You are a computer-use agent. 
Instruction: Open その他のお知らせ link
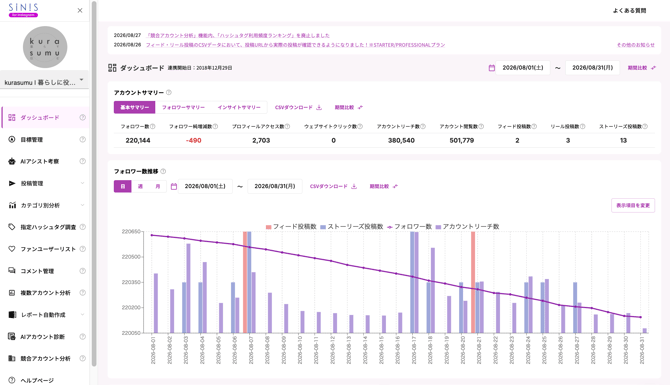(x=635, y=45)
